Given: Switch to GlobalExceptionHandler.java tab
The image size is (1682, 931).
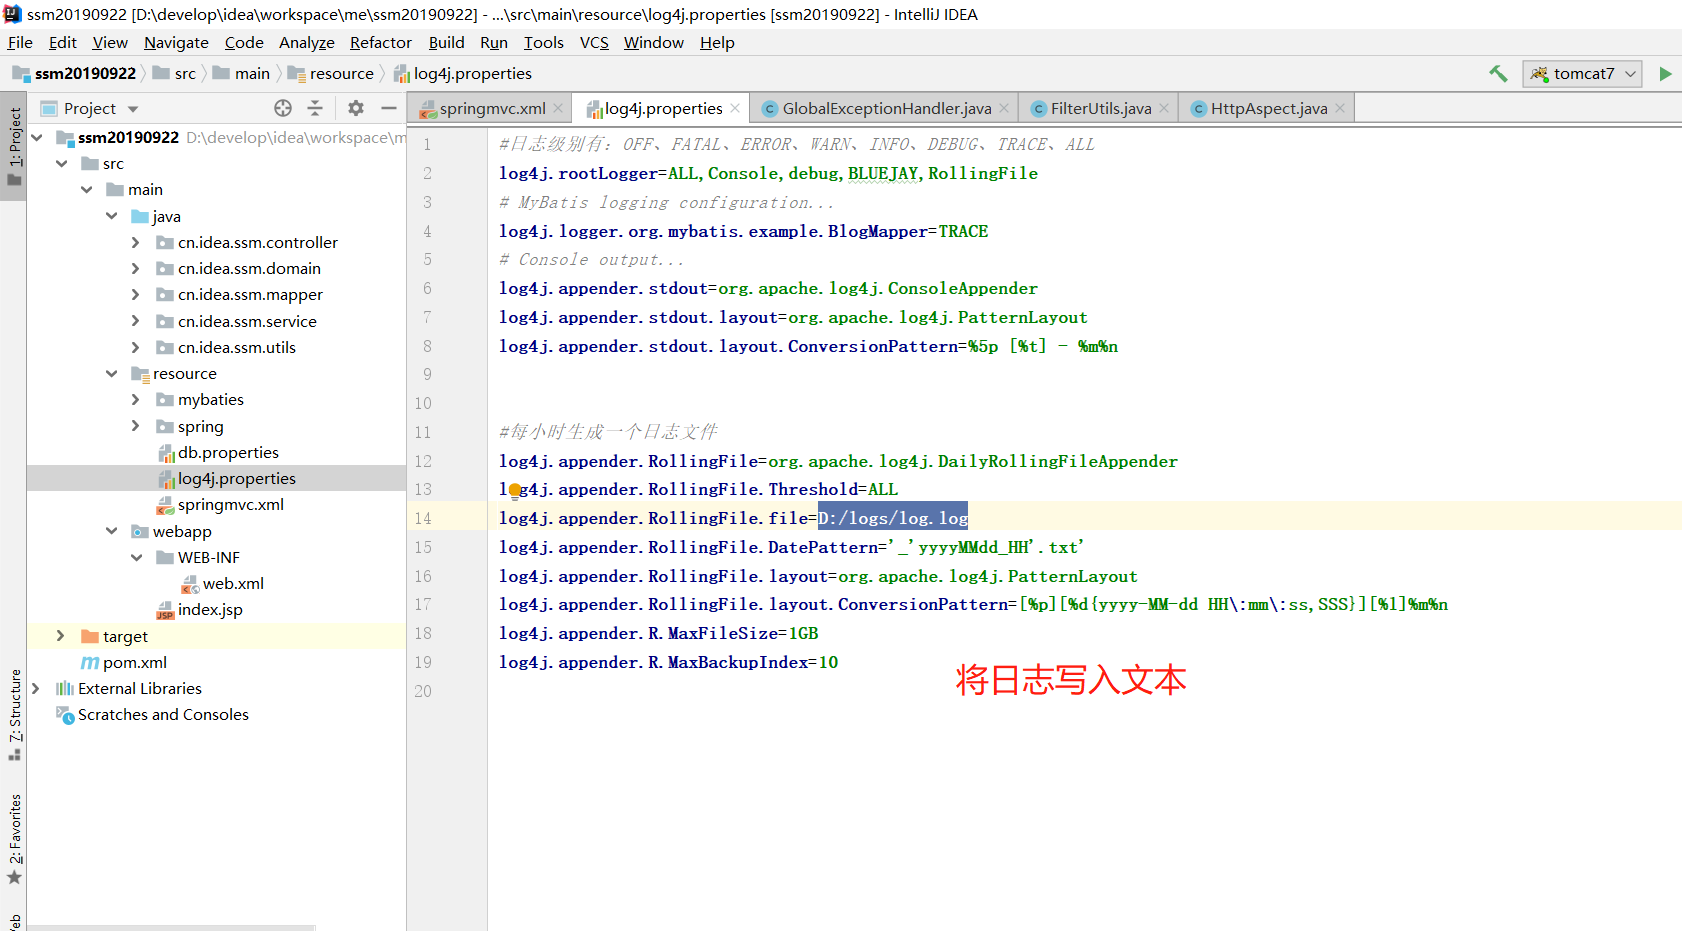Looking at the screenshot, I should [886, 108].
